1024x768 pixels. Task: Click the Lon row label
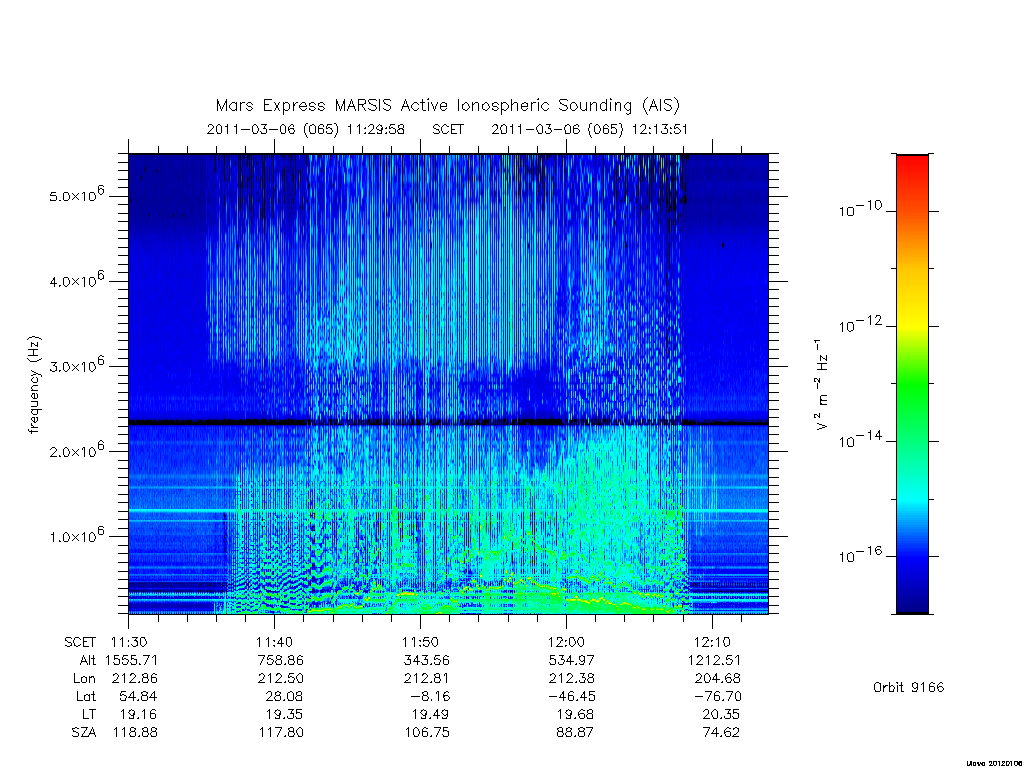click(x=84, y=679)
